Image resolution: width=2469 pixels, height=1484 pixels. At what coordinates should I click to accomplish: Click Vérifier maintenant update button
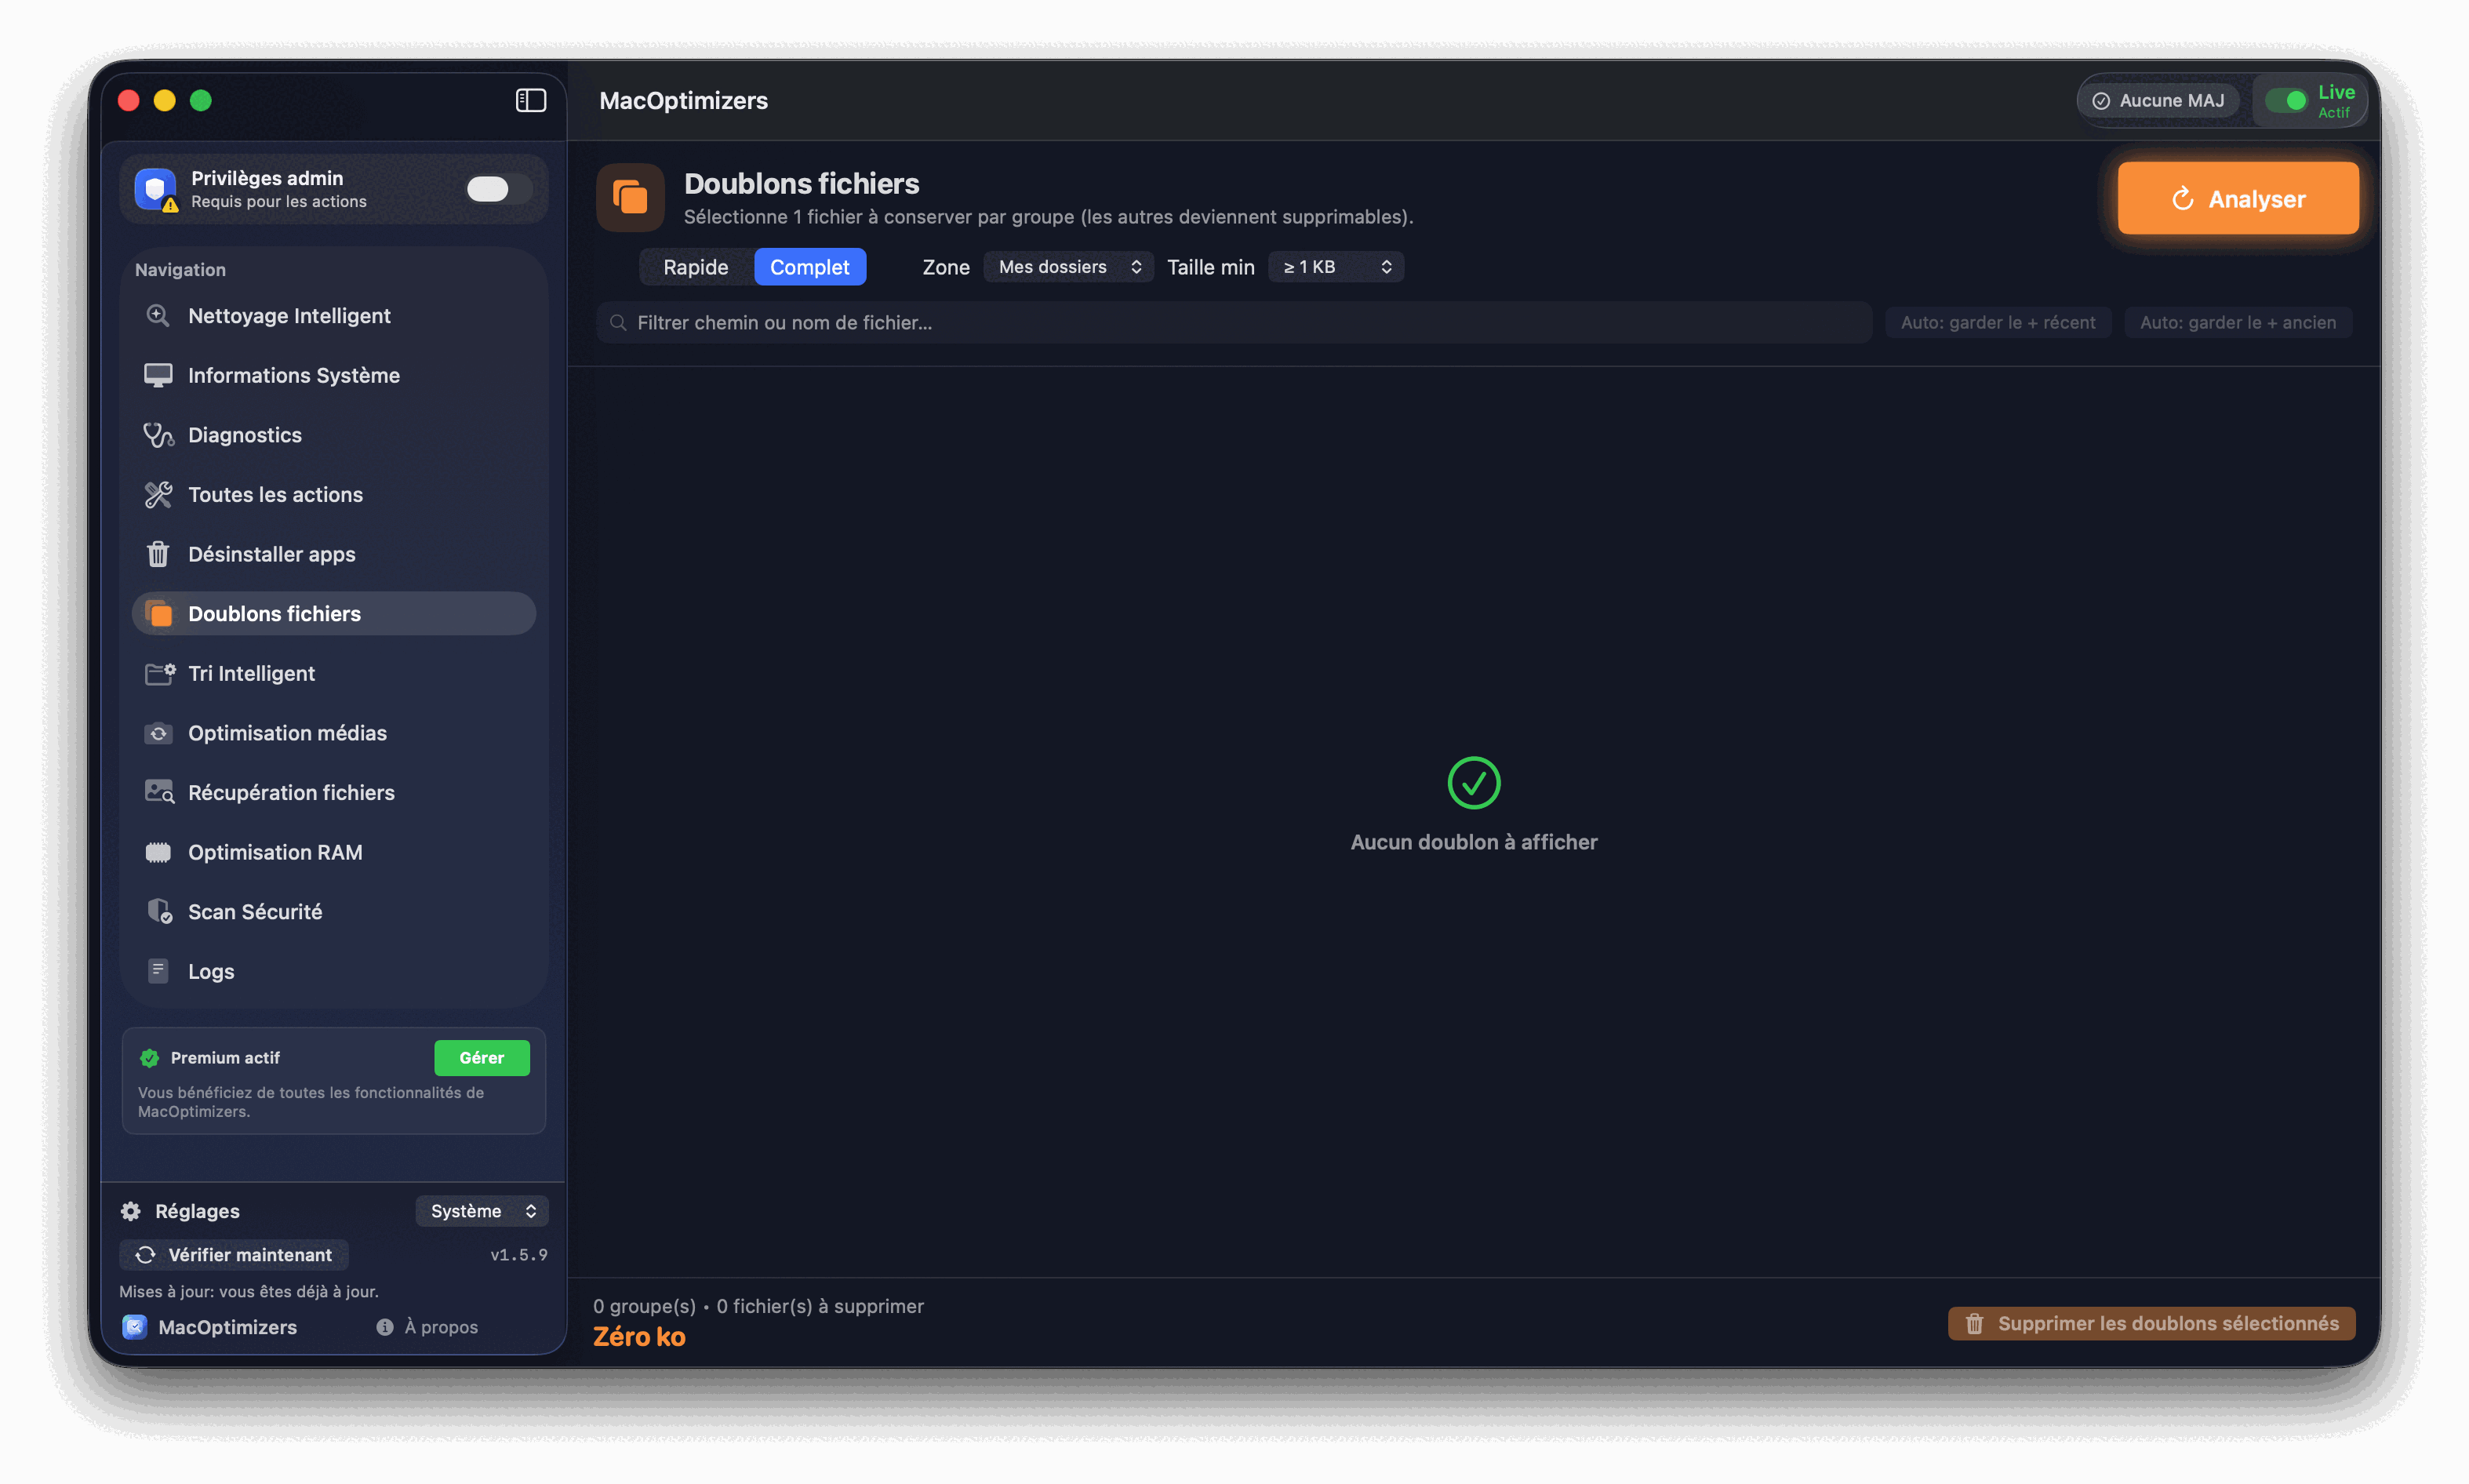234,1255
